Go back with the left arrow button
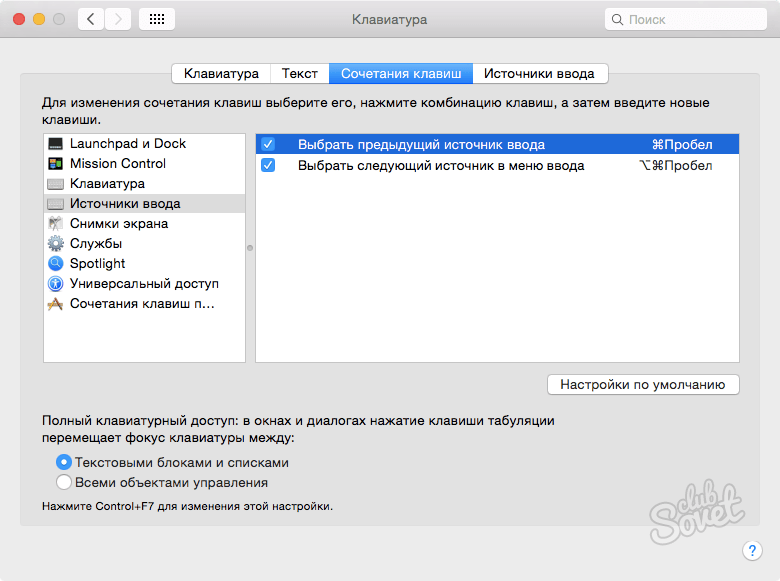 coord(91,19)
